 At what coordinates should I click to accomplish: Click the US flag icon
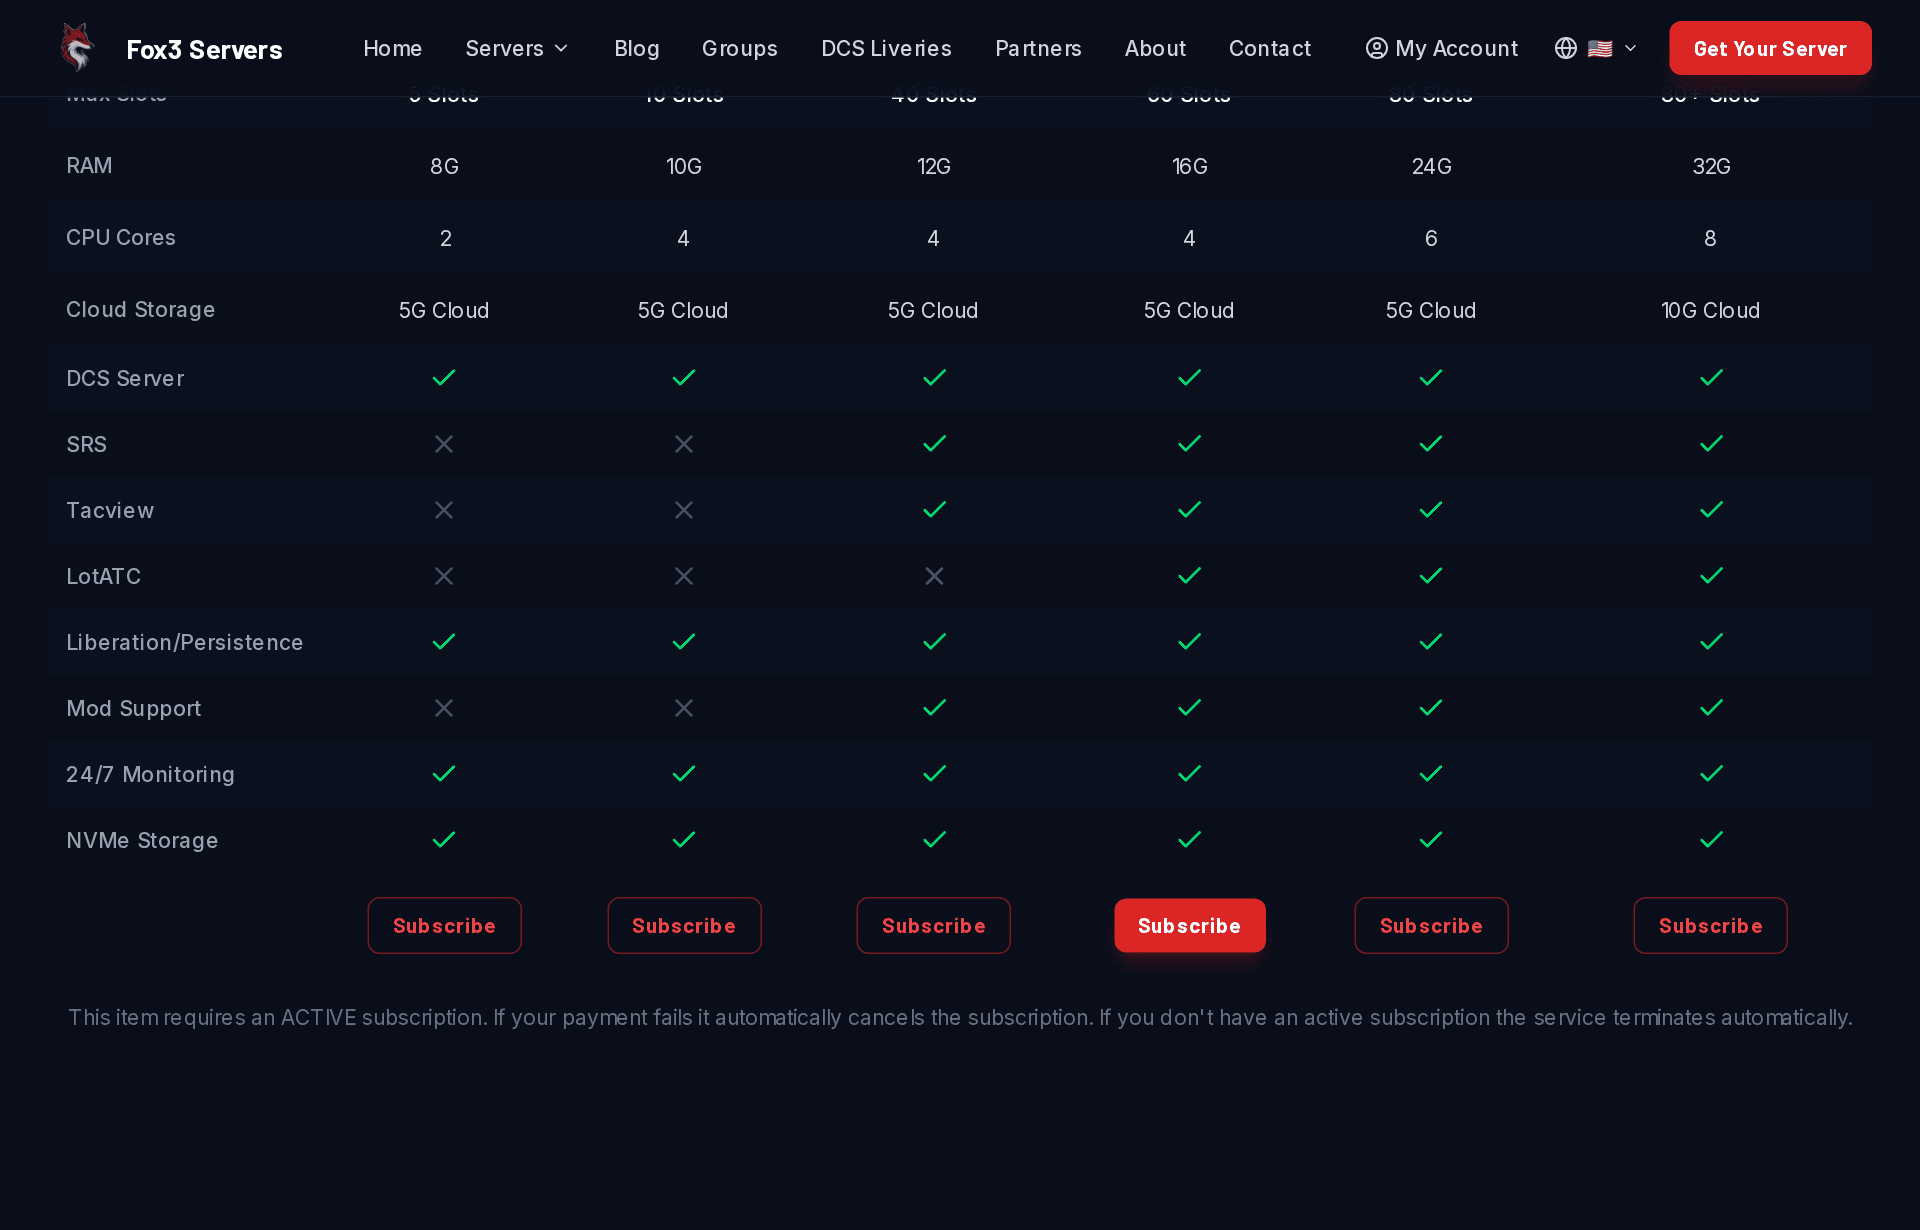[1600, 48]
